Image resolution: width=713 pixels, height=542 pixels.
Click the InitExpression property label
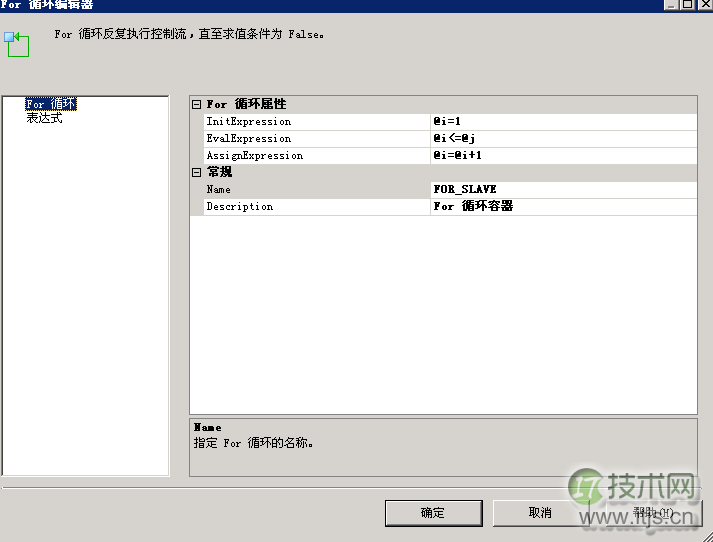tap(316, 121)
